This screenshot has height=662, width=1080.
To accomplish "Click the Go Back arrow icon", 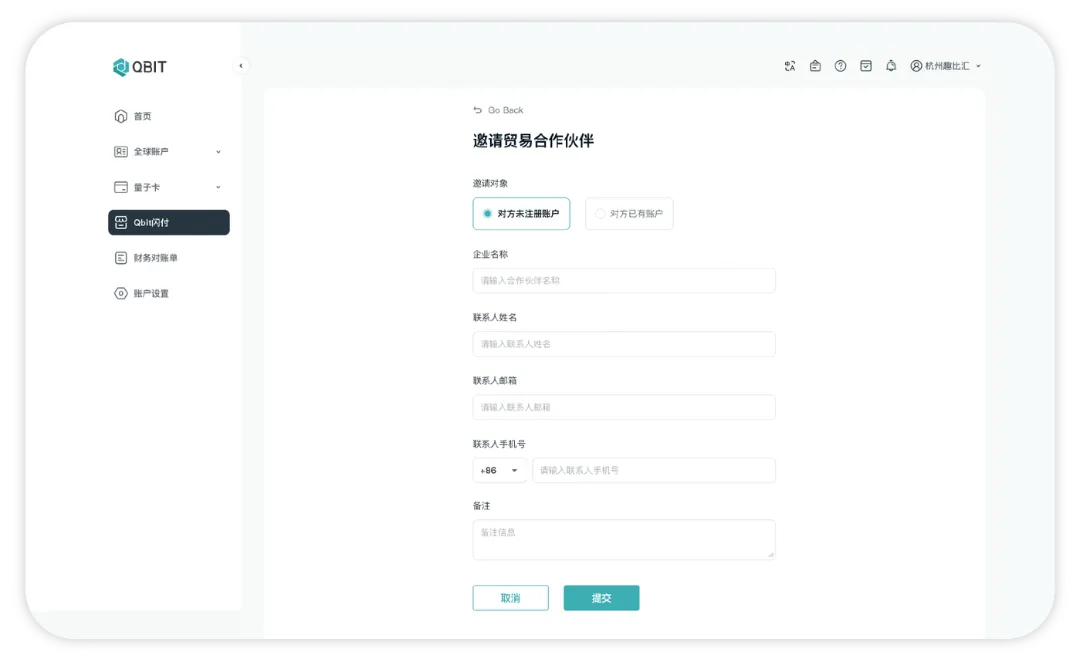I will click(477, 110).
